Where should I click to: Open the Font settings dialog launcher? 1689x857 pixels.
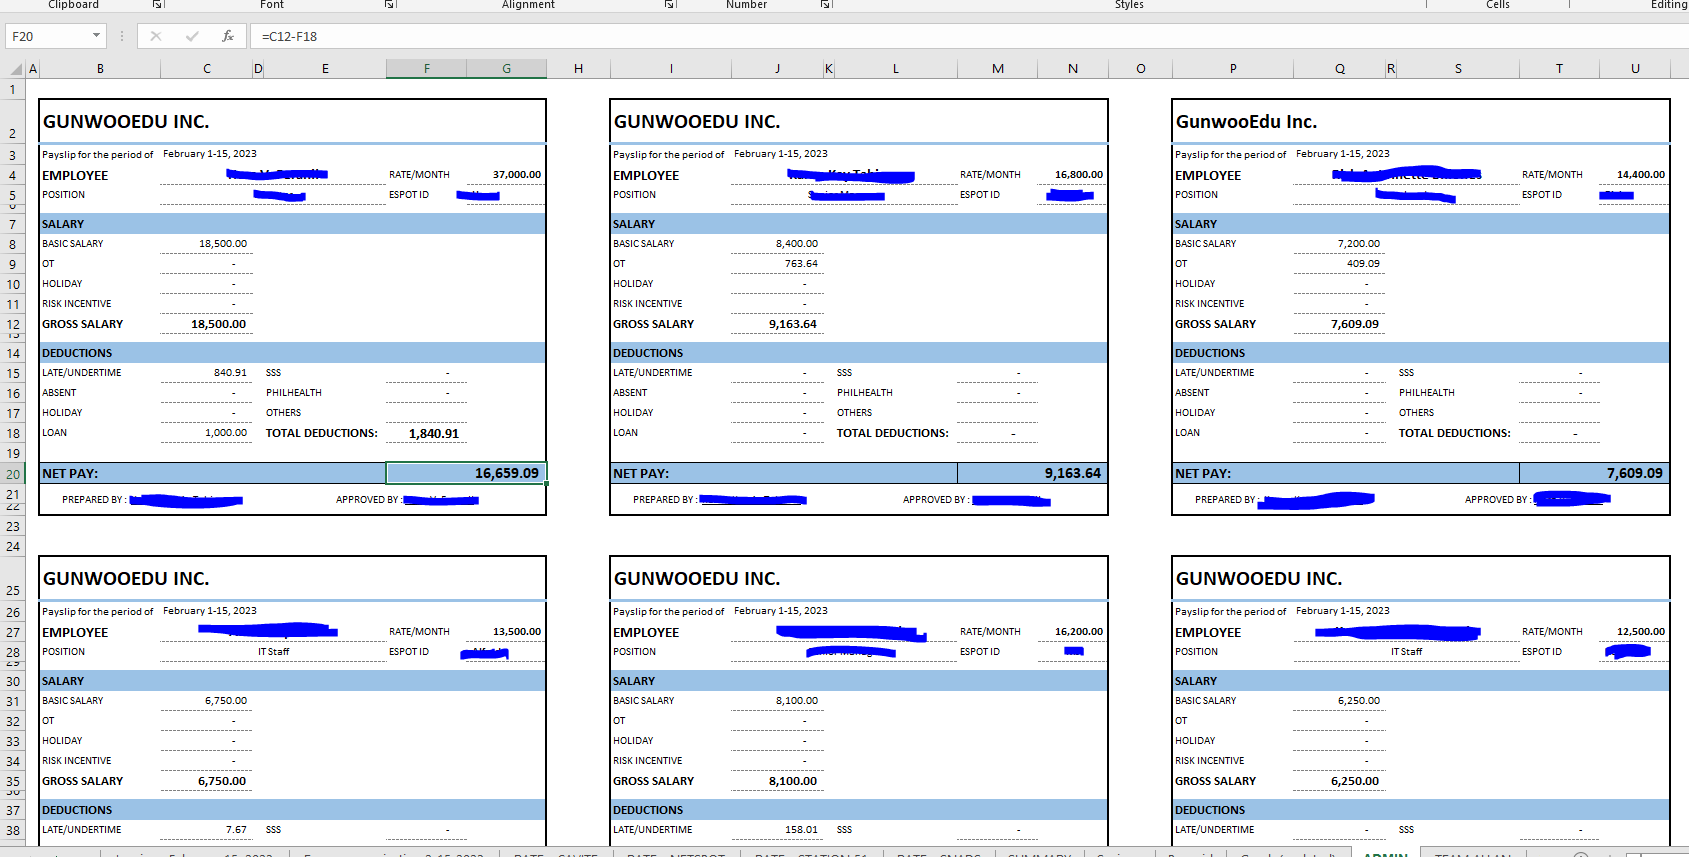click(x=390, y=5)
